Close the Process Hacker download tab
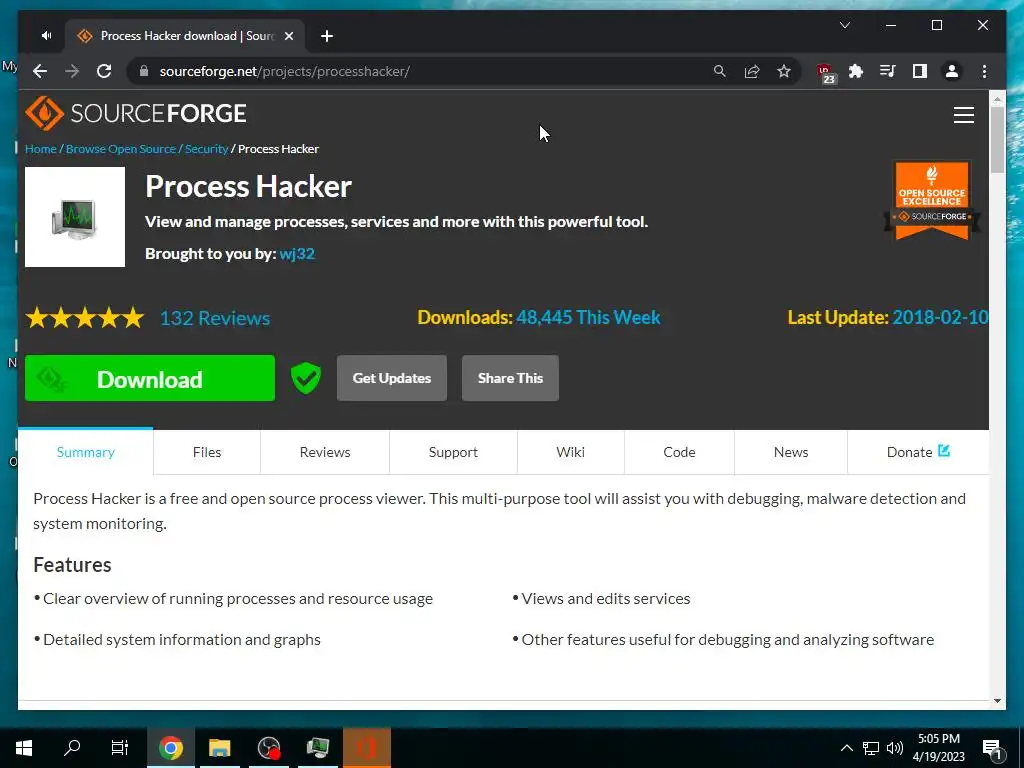This screenshot has height=768, width=1024. pos(289,36)
